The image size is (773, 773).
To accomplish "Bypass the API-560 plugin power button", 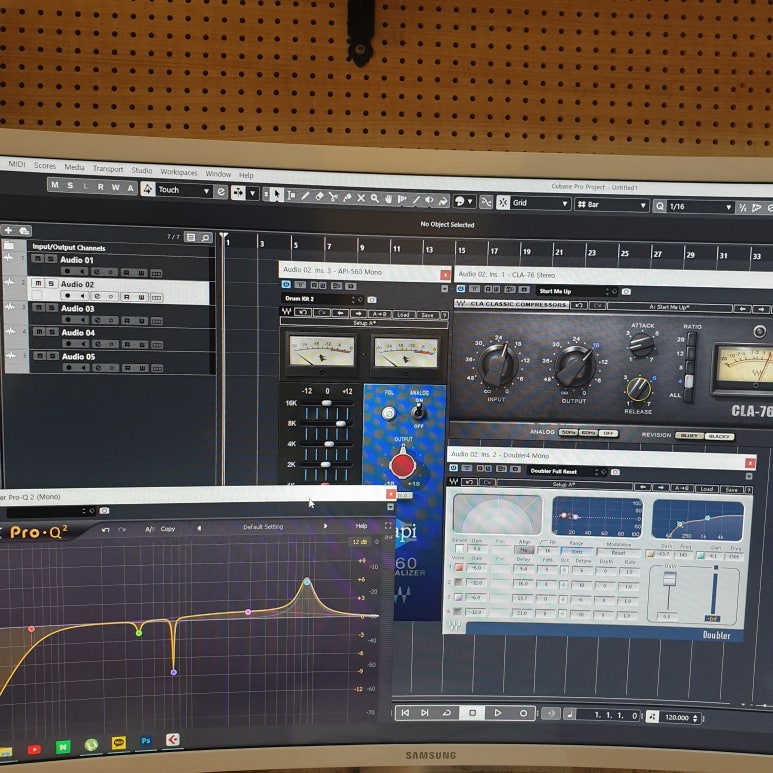I will click(286, 284).
